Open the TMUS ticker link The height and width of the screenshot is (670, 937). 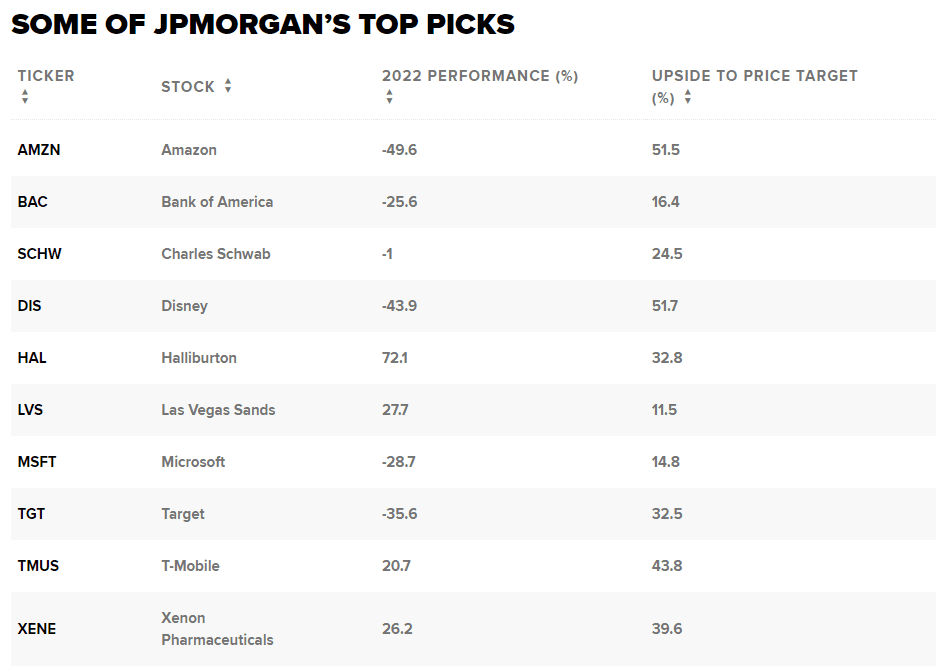[38, 566]
